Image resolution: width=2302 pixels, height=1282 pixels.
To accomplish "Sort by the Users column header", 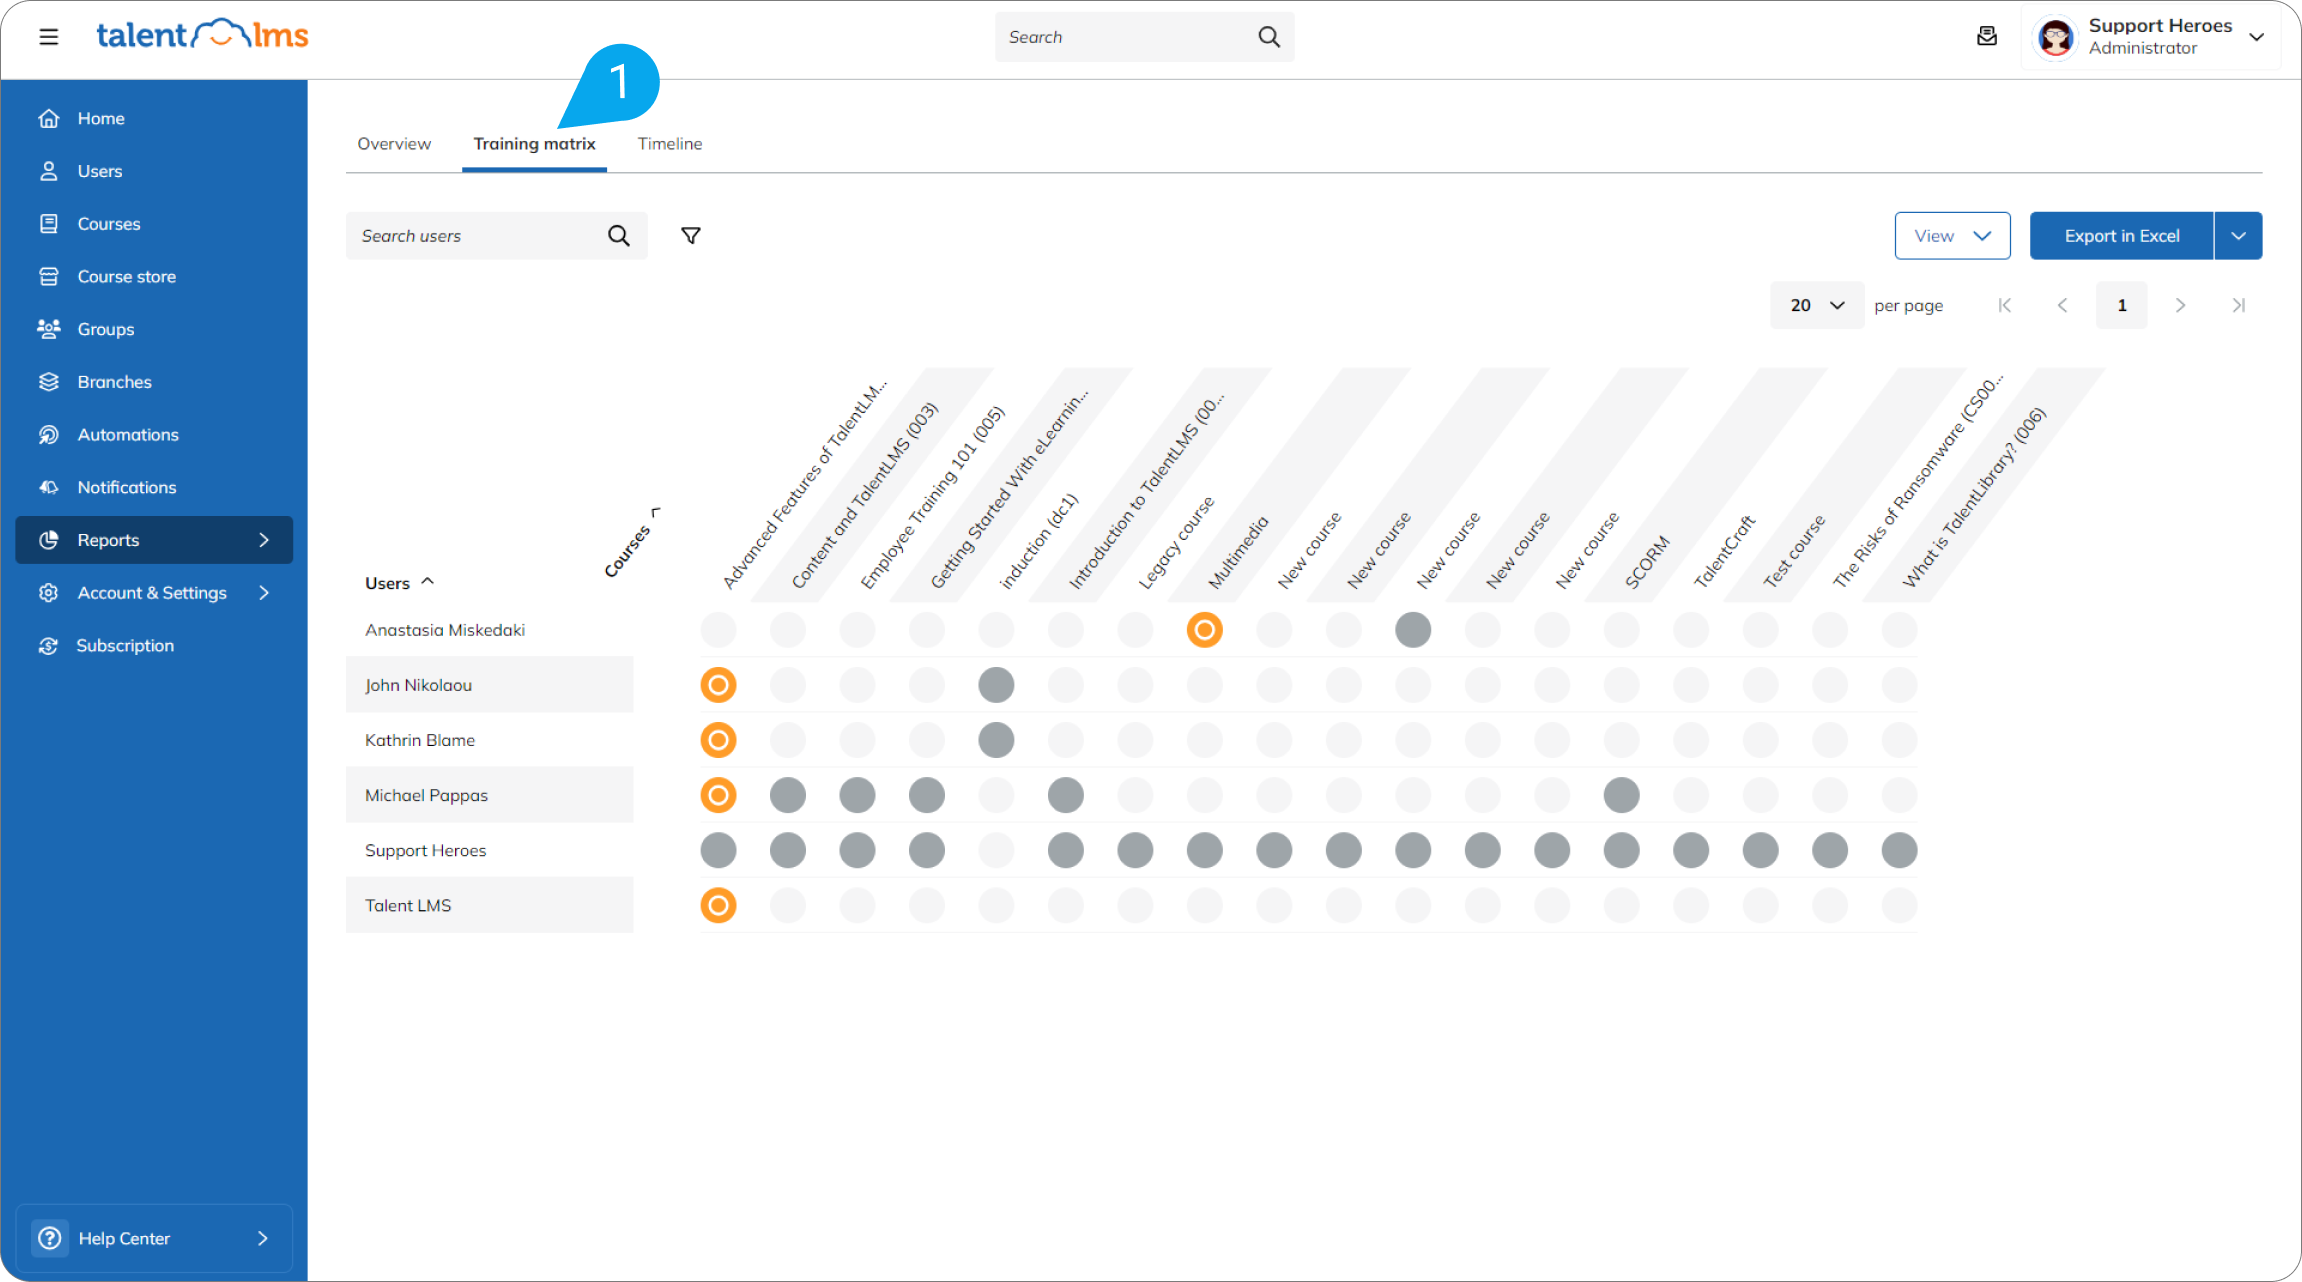I will coord(399,583).
